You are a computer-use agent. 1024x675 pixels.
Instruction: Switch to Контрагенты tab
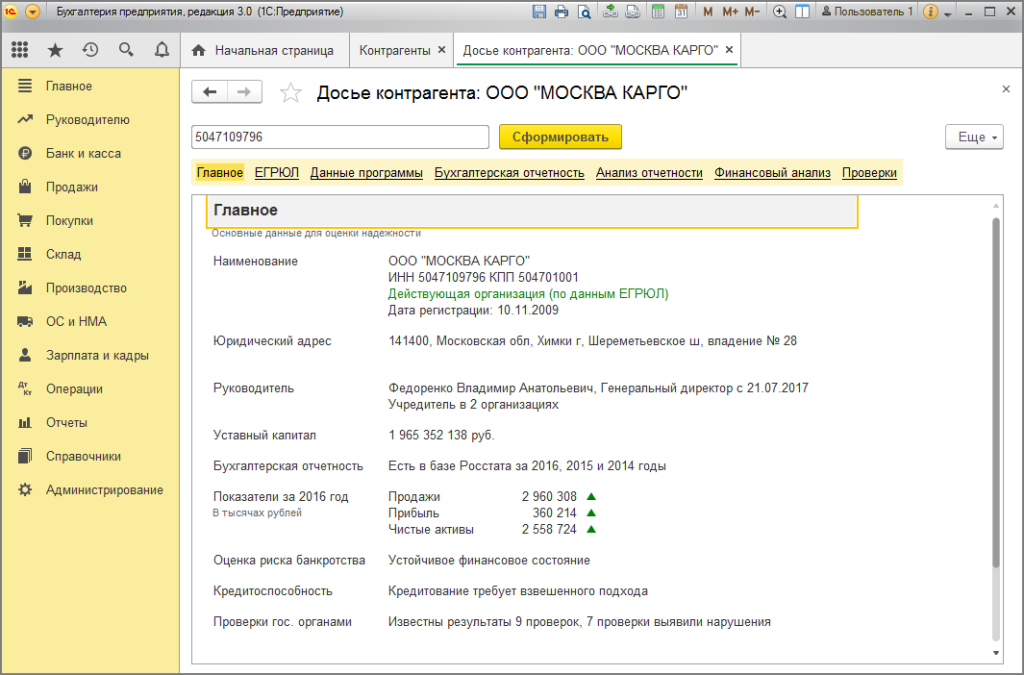pos(394,50)
